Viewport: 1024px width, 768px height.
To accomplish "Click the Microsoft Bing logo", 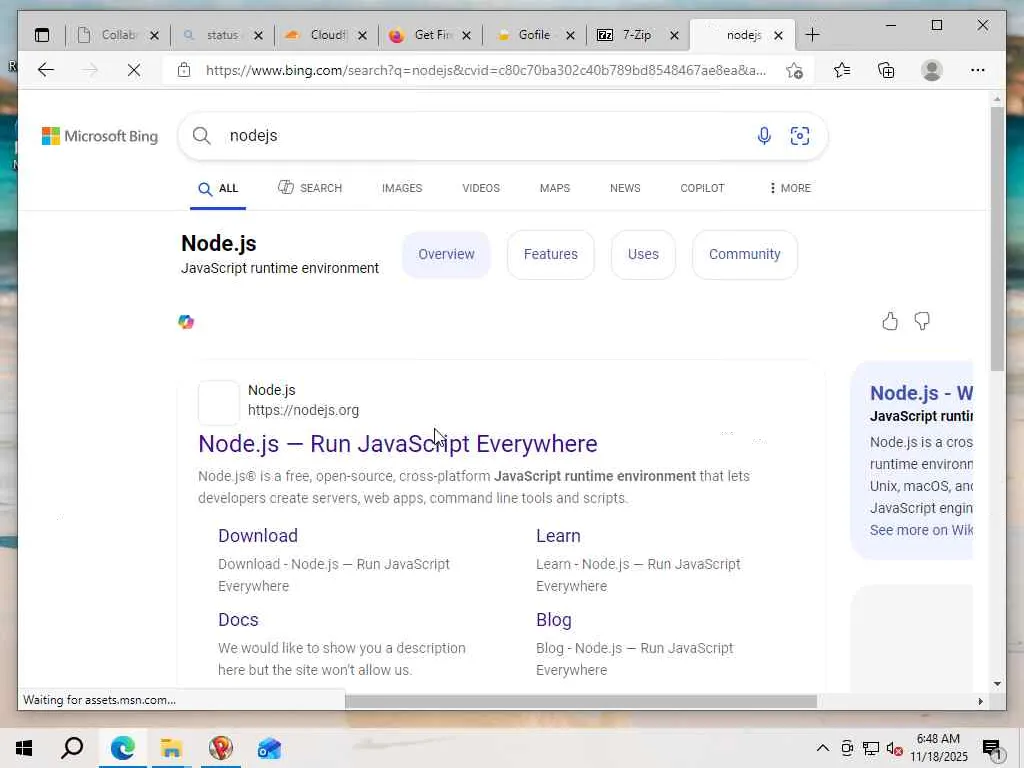I will coord(100,136).
